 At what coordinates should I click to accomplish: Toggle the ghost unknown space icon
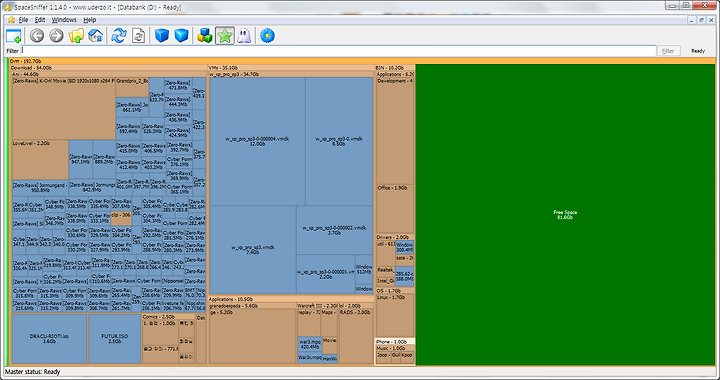[x=244, y=36]
